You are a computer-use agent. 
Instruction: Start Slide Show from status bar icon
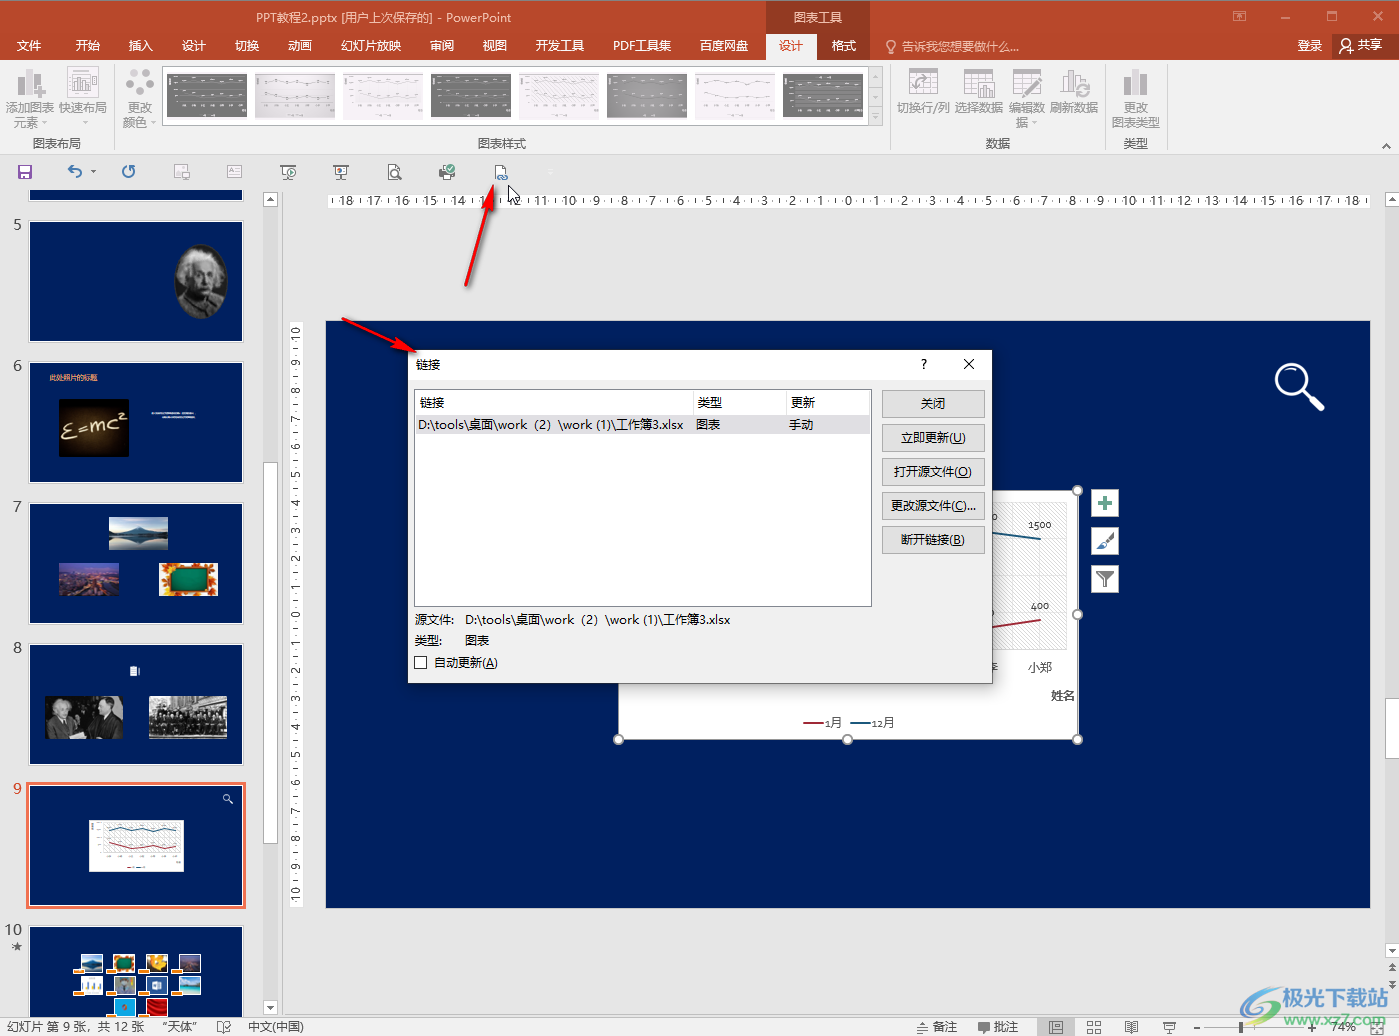point(1169,1027)
